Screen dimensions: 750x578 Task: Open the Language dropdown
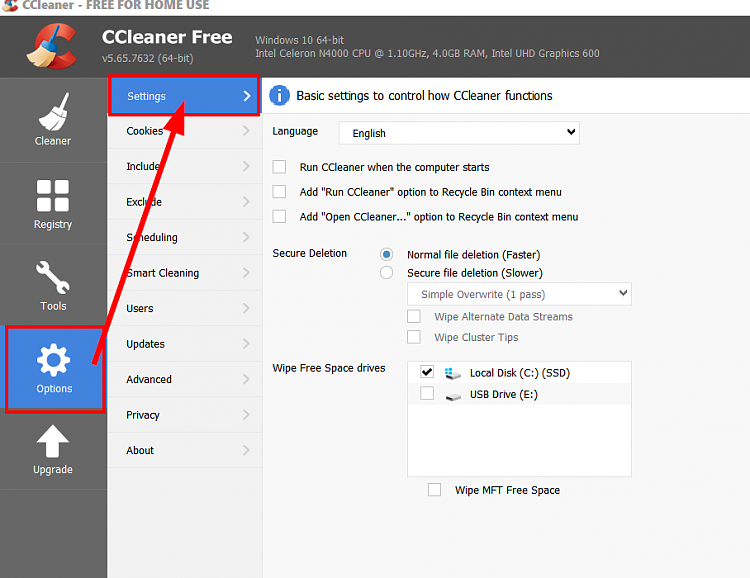click(459, 133)
